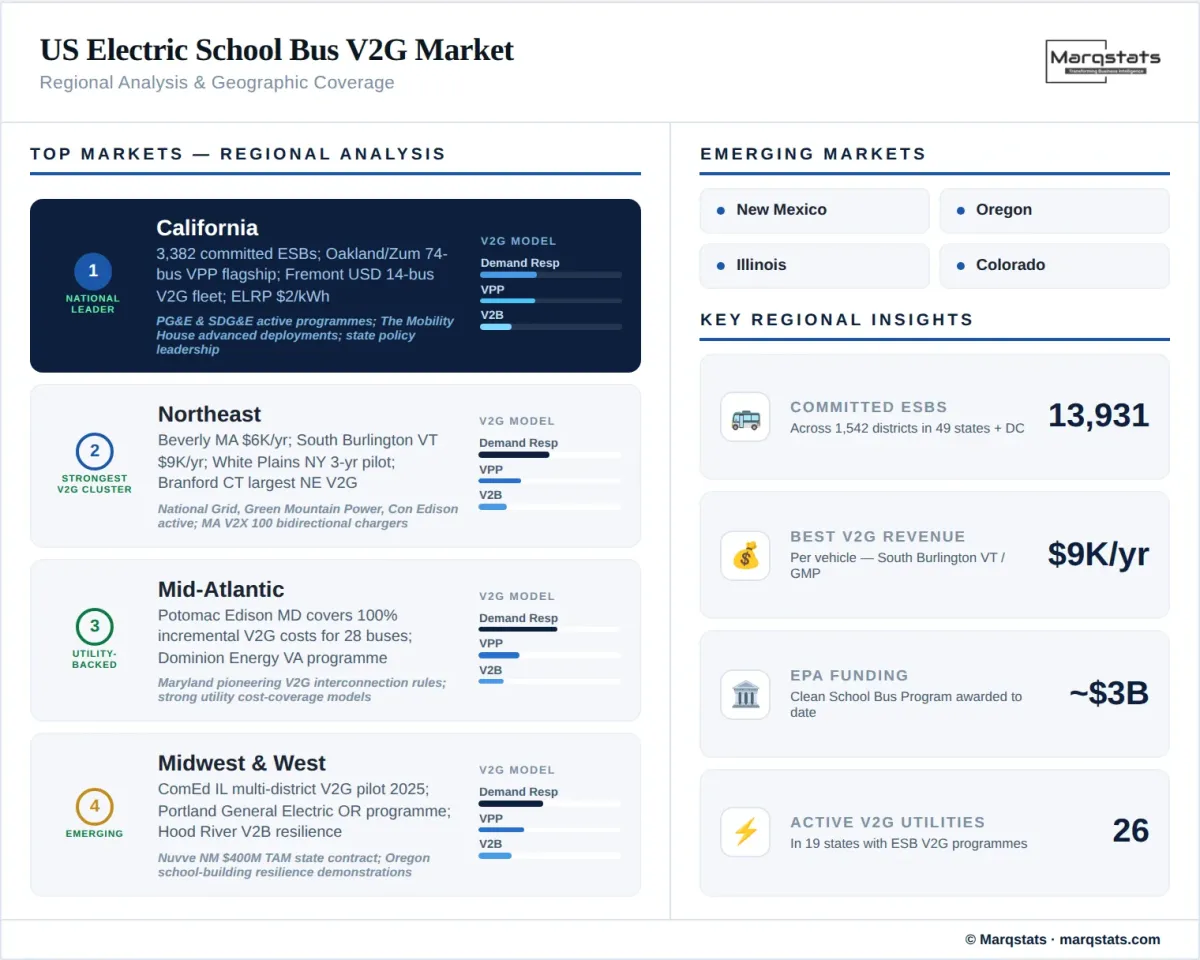This screenshot has width=1200, height=960.
Task: Open the Marqstats logo in the header
Action: (x=1103, y=60)
